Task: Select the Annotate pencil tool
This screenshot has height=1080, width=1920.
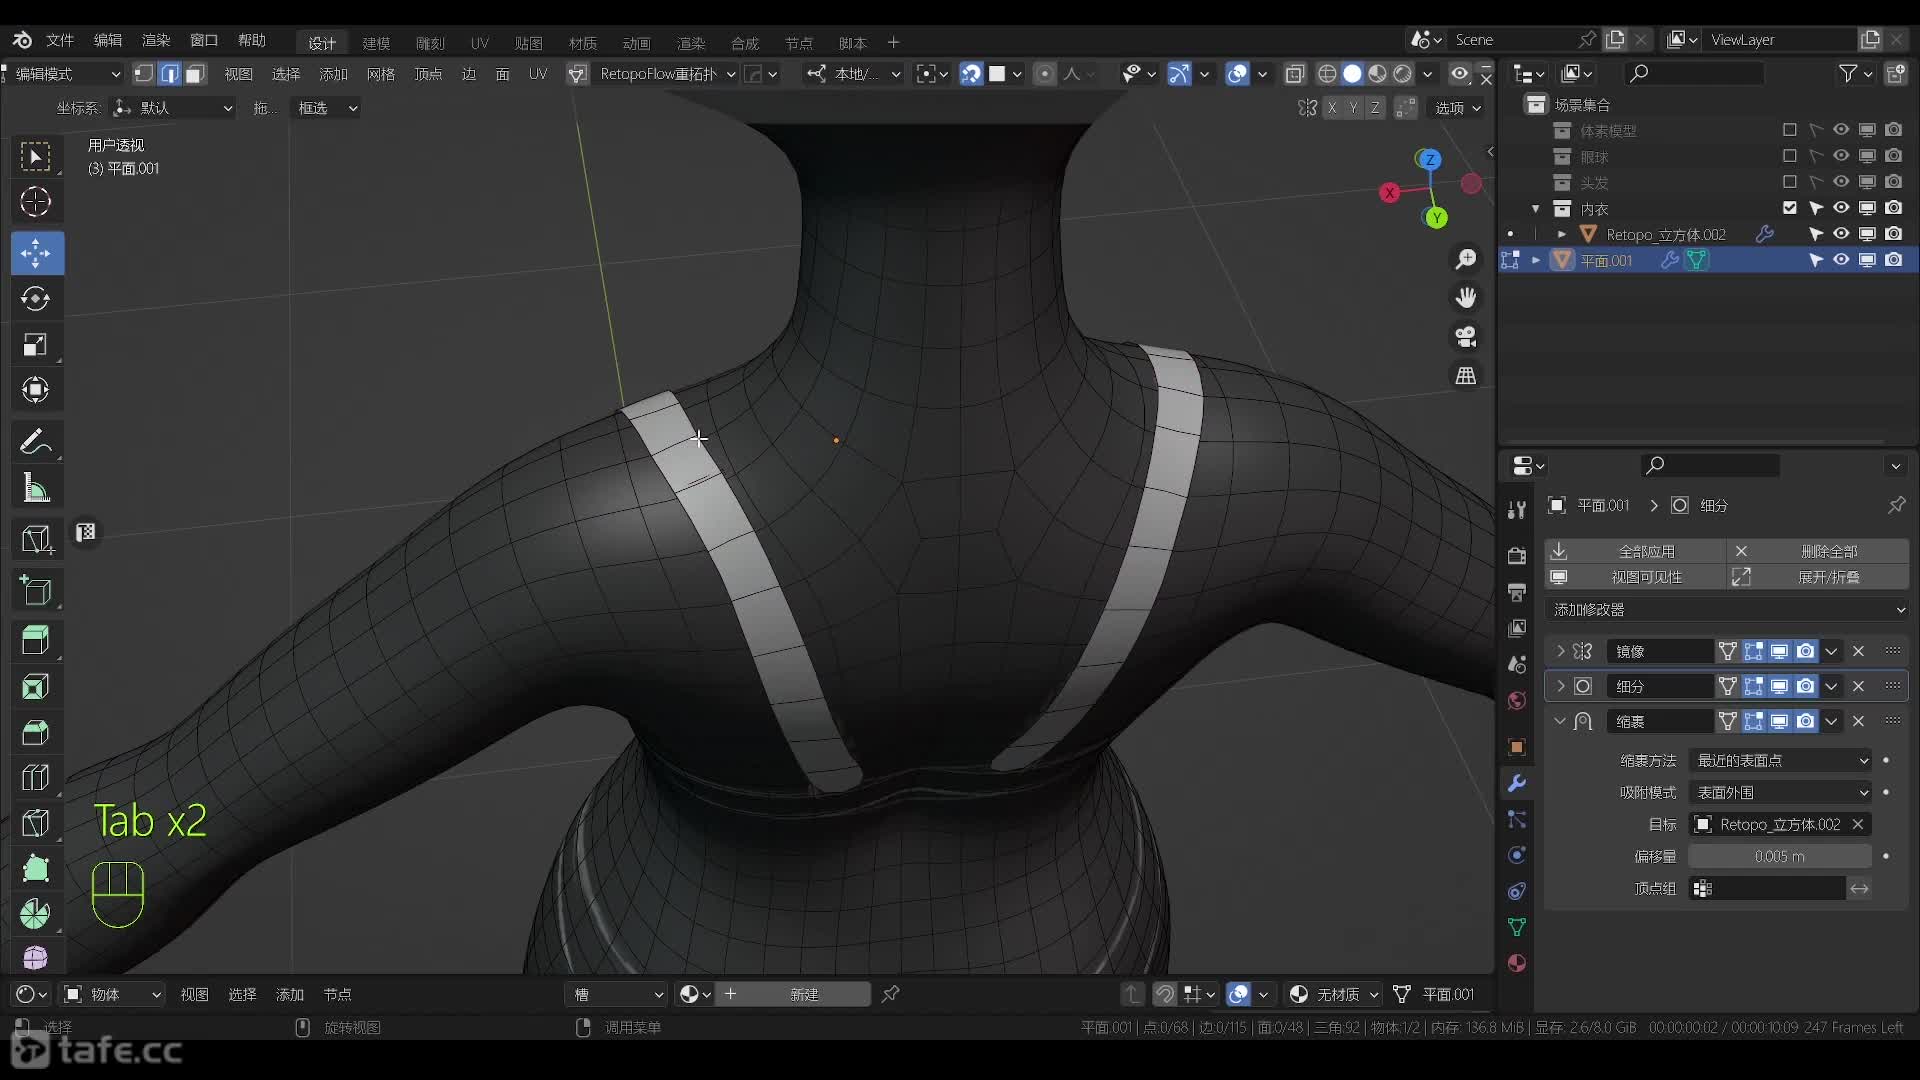Action: pyautogui.click(x=36, y=441)
